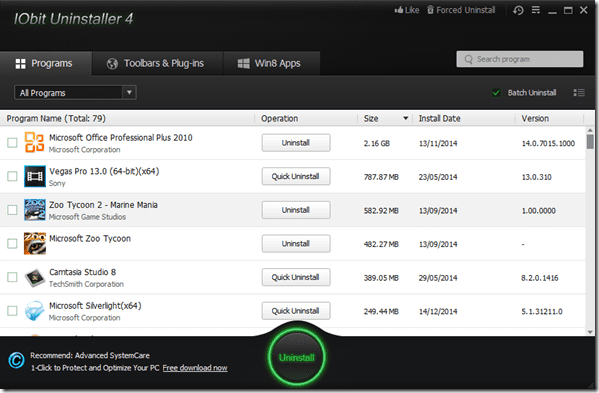Viewport: 599px width, 393px height.
Task: Open the options menu lines icon
Action: 536,10
